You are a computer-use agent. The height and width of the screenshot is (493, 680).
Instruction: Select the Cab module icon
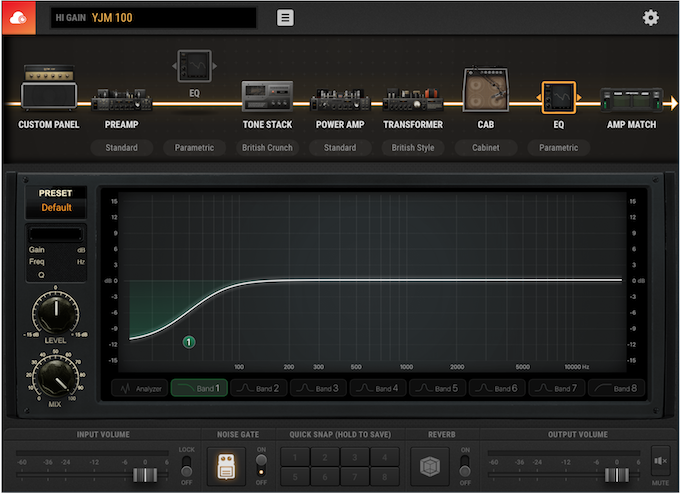[486, 89]
